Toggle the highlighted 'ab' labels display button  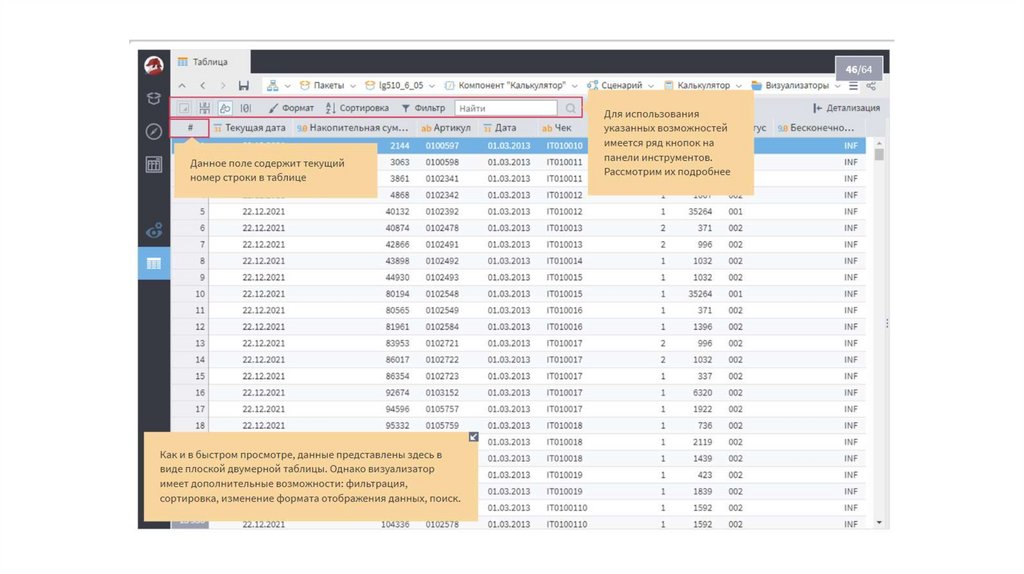225,108
